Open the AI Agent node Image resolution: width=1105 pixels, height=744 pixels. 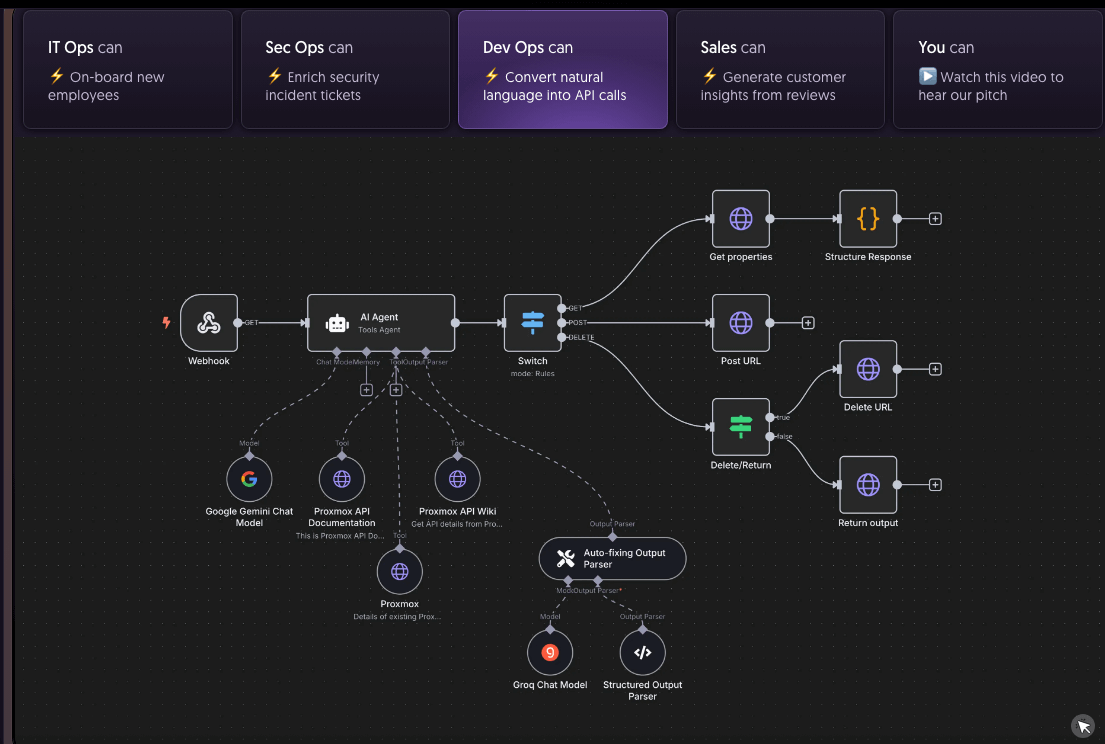tap(380, 323)
